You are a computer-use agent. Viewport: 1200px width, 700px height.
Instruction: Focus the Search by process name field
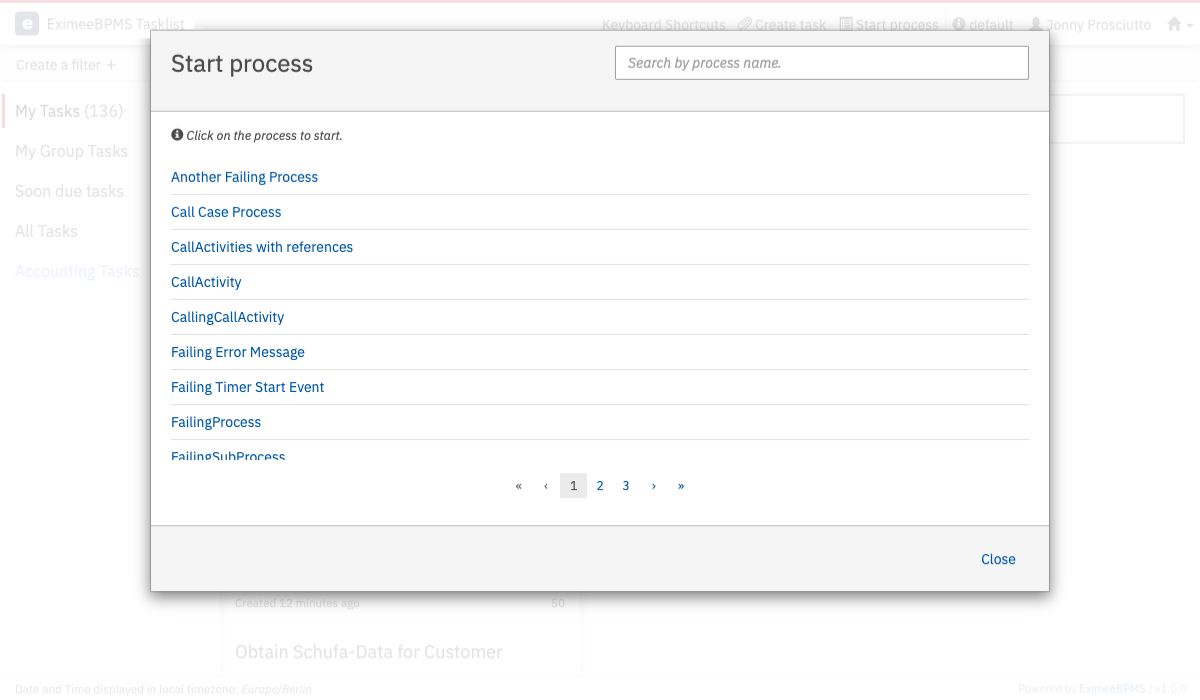click(x=822, y=63)
